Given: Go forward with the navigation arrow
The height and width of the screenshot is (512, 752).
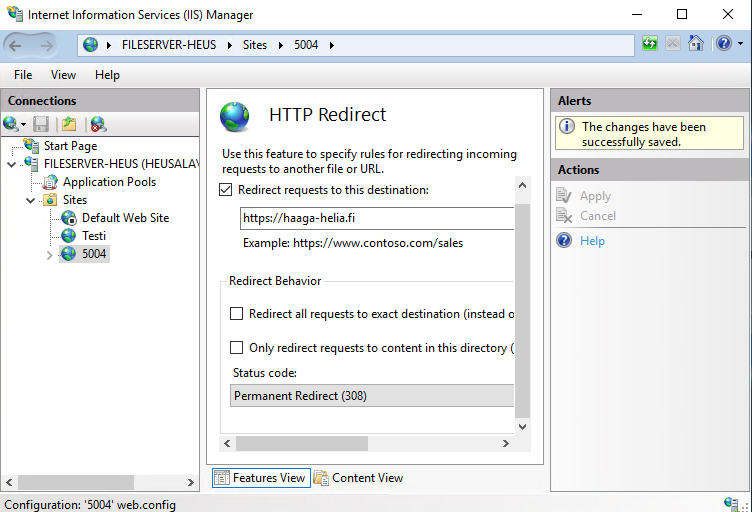Looking at the screenshot, I should tap(47, 46).
